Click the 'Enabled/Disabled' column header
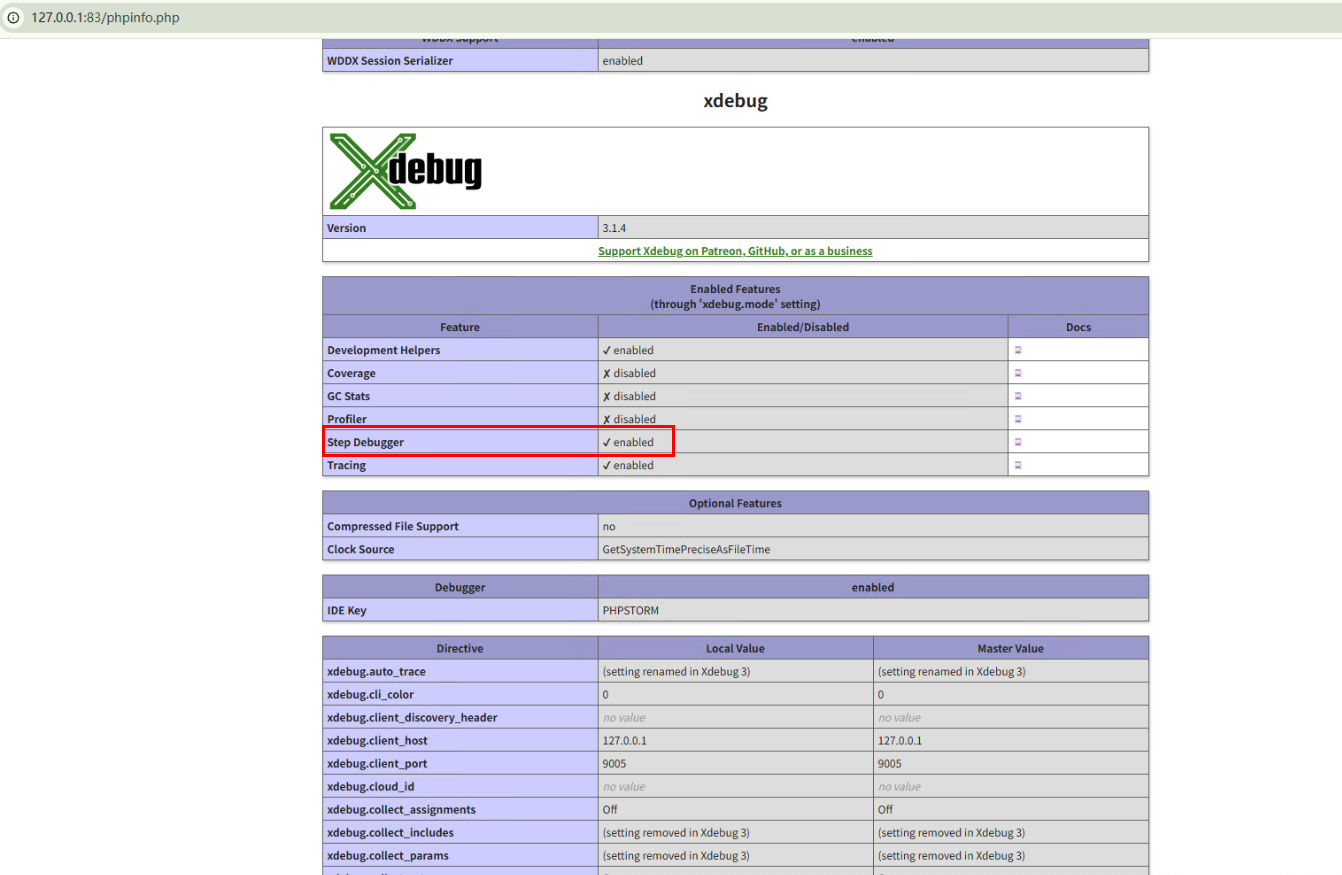Image resolution: width=1342 pixels, height=875 pixels. point(803,327)
